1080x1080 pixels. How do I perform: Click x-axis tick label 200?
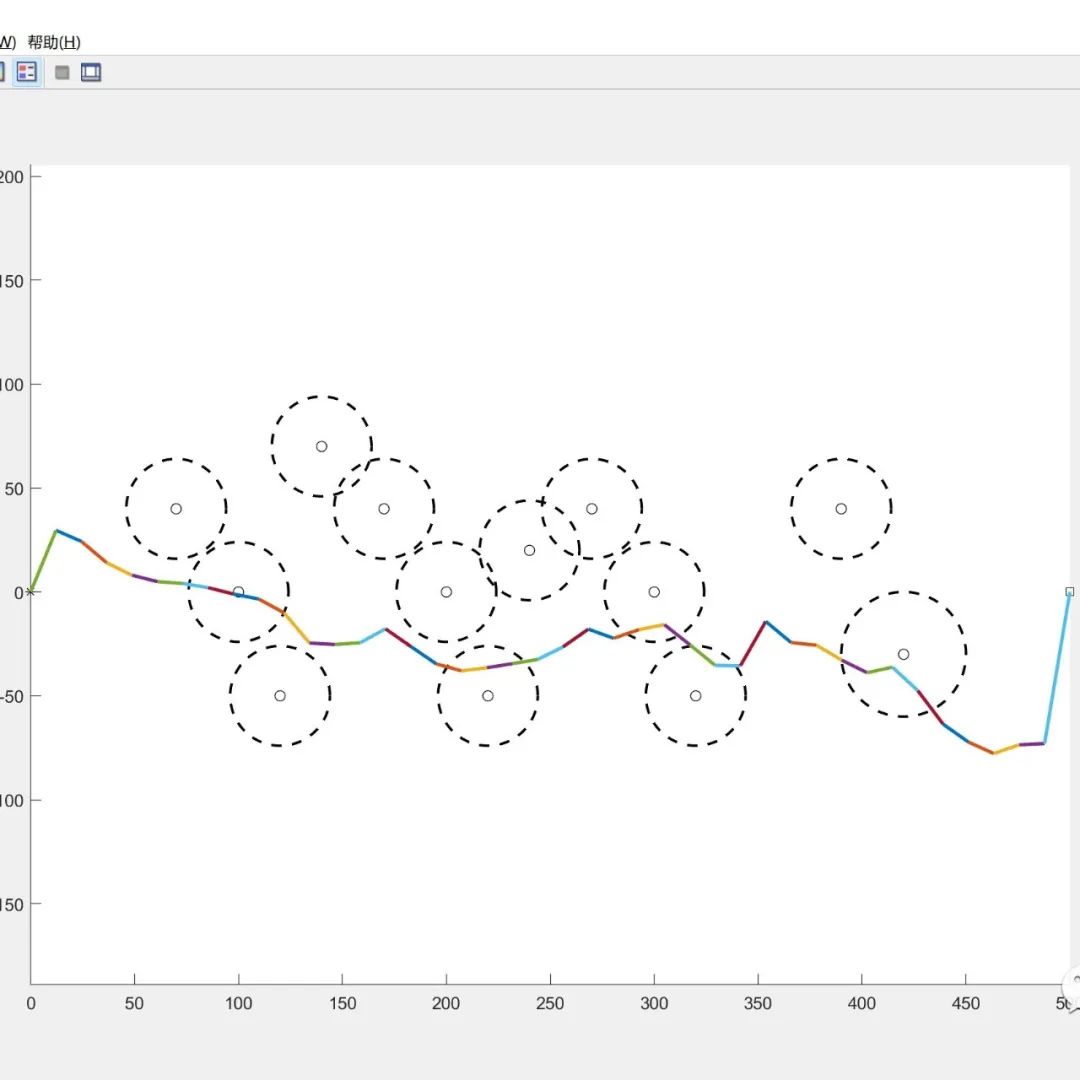tap(446, 1004)
